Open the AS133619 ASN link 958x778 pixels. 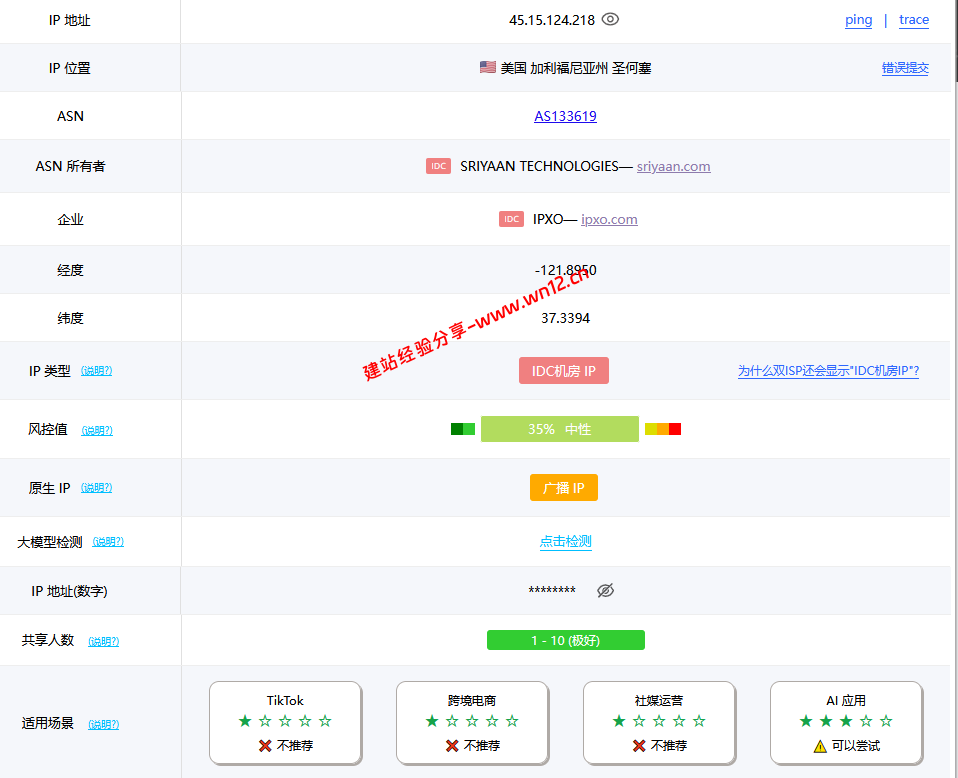[x=565, y=116]
